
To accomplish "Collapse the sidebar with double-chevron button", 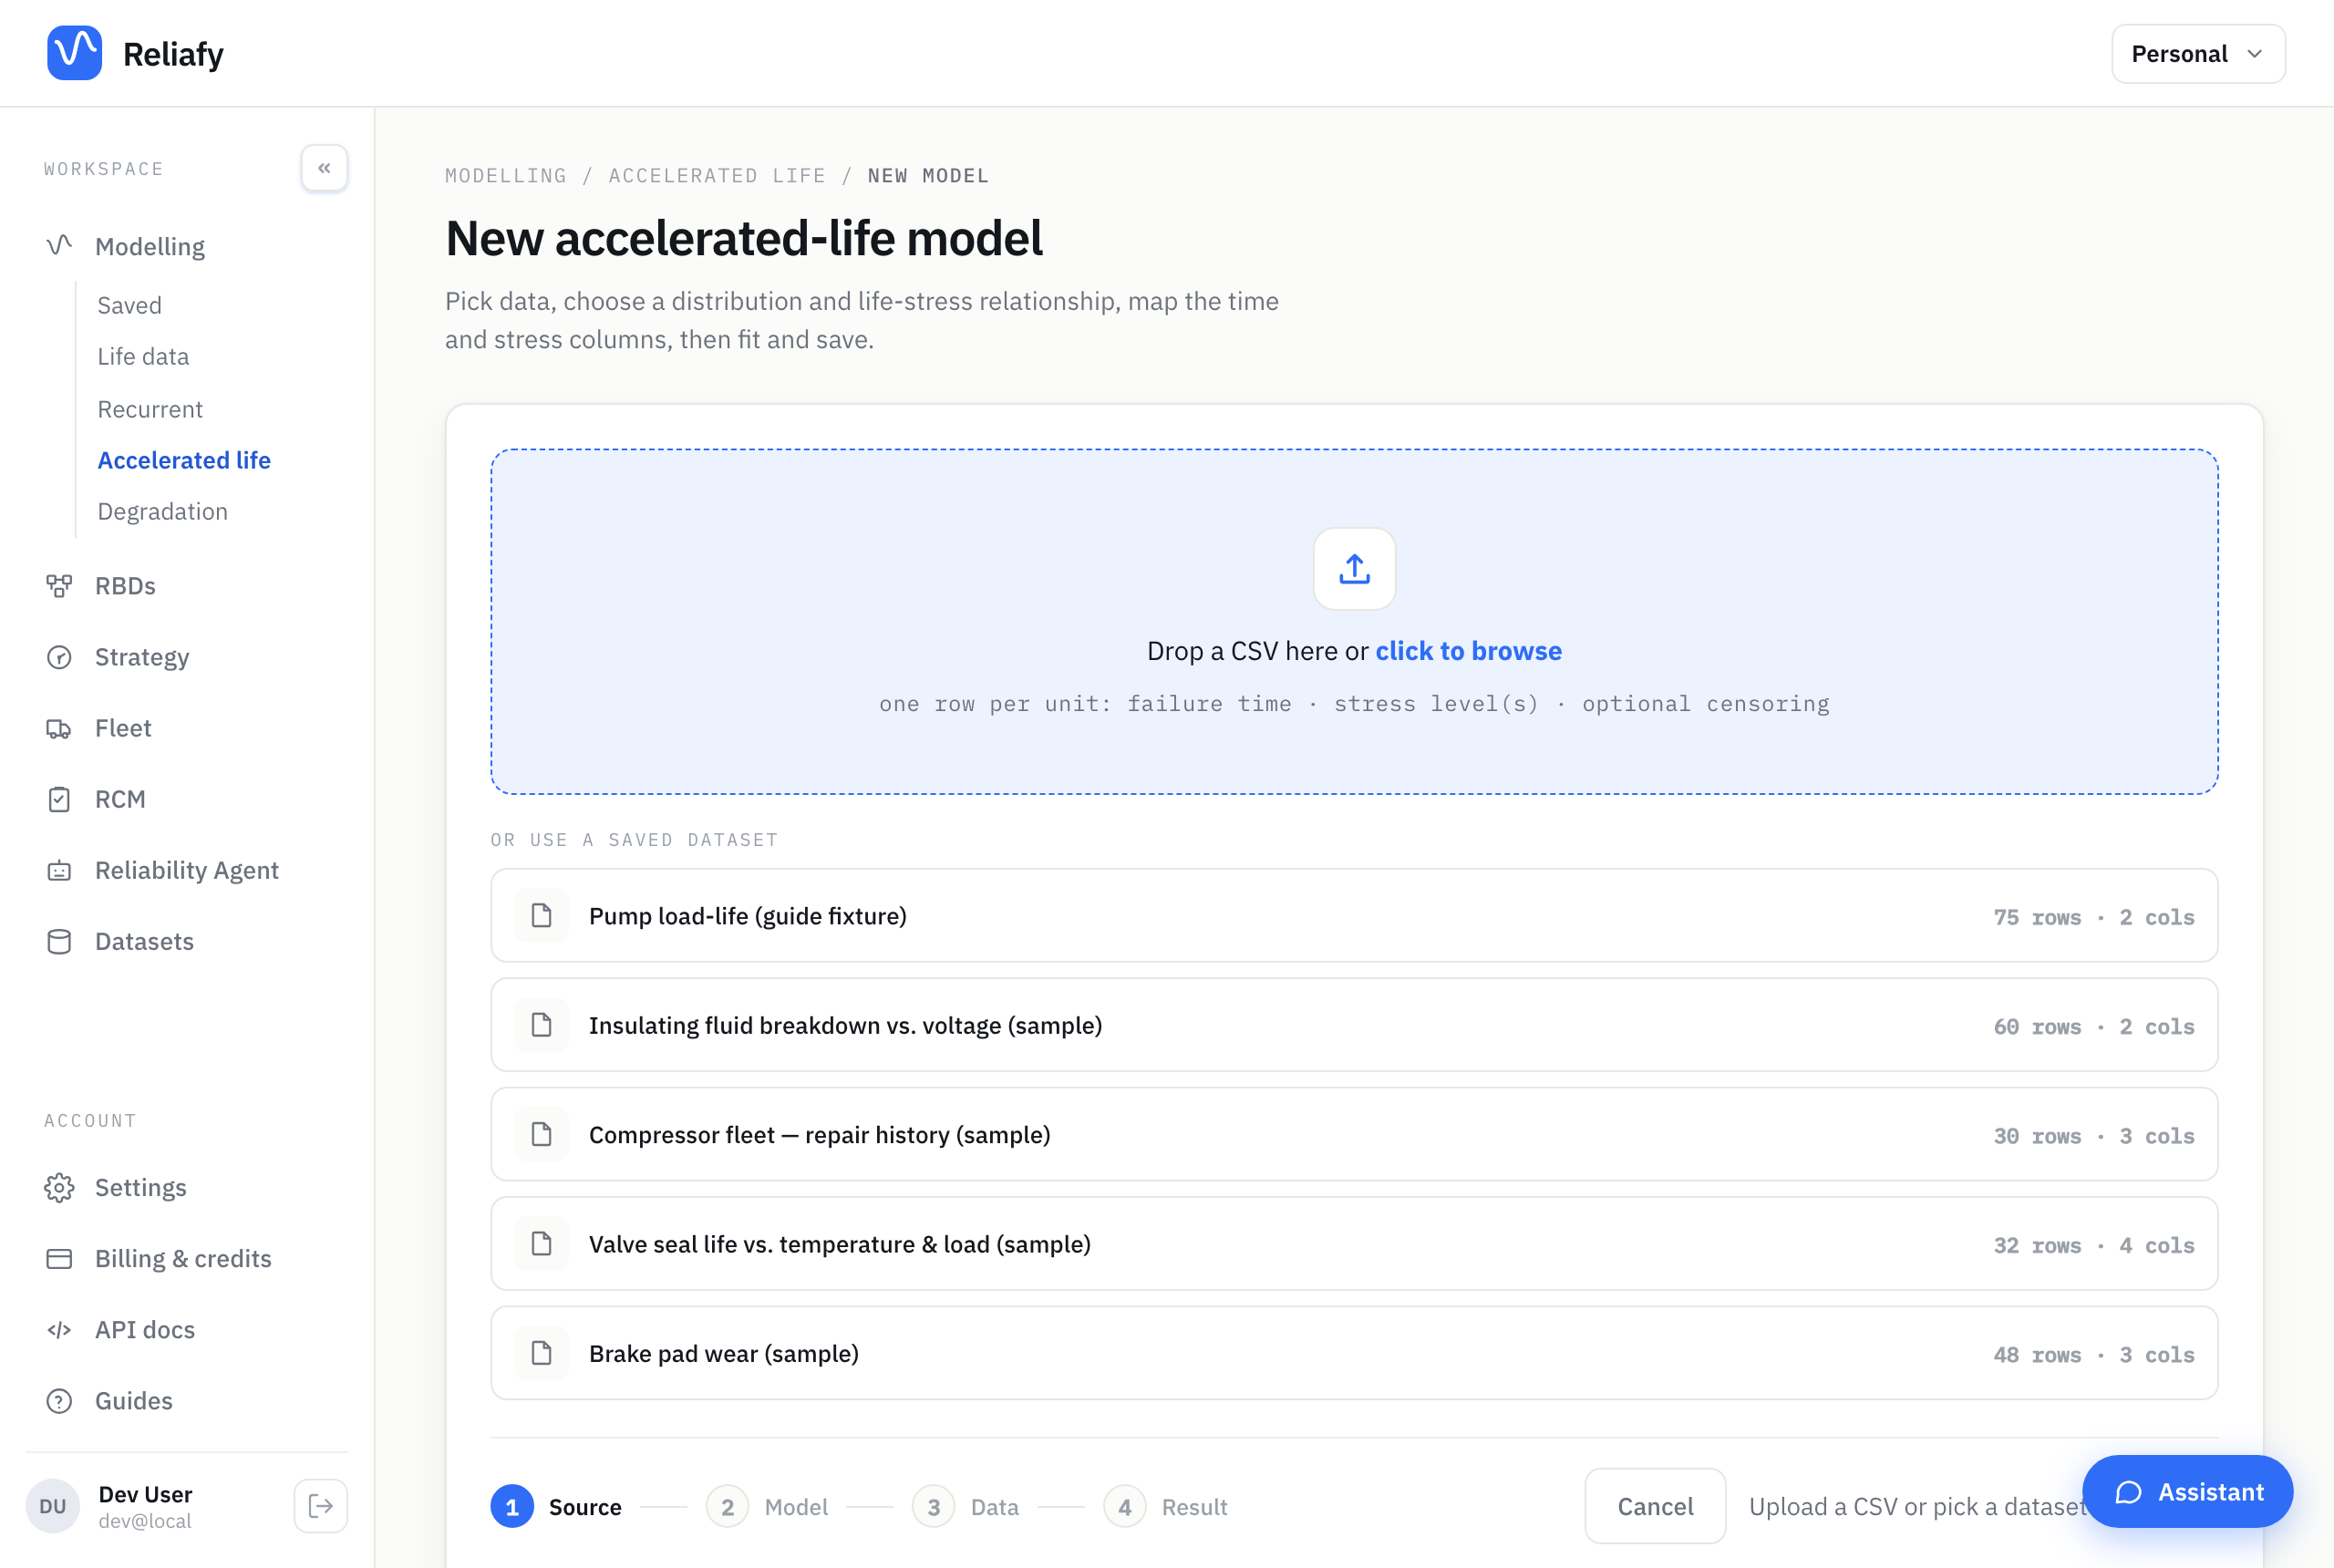I will (x=324, y=168).
